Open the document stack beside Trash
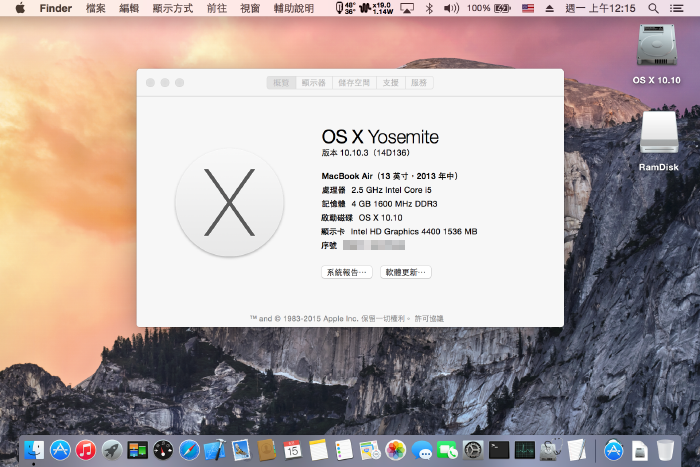This screenshot has width=700, height=467. (639, 450)
